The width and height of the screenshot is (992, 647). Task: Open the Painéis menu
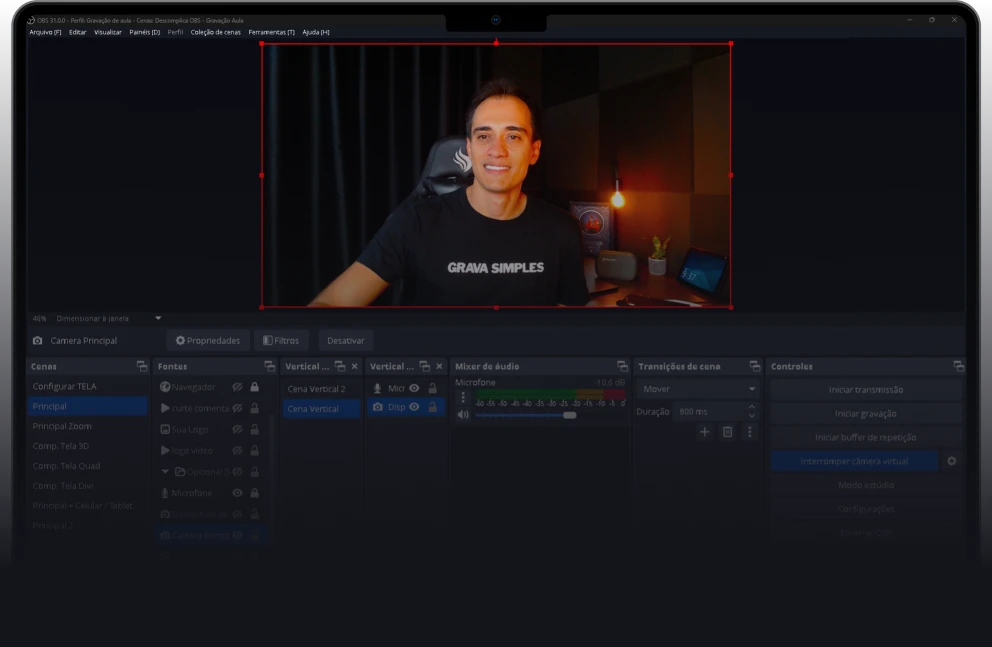click(x=144, y=32)
